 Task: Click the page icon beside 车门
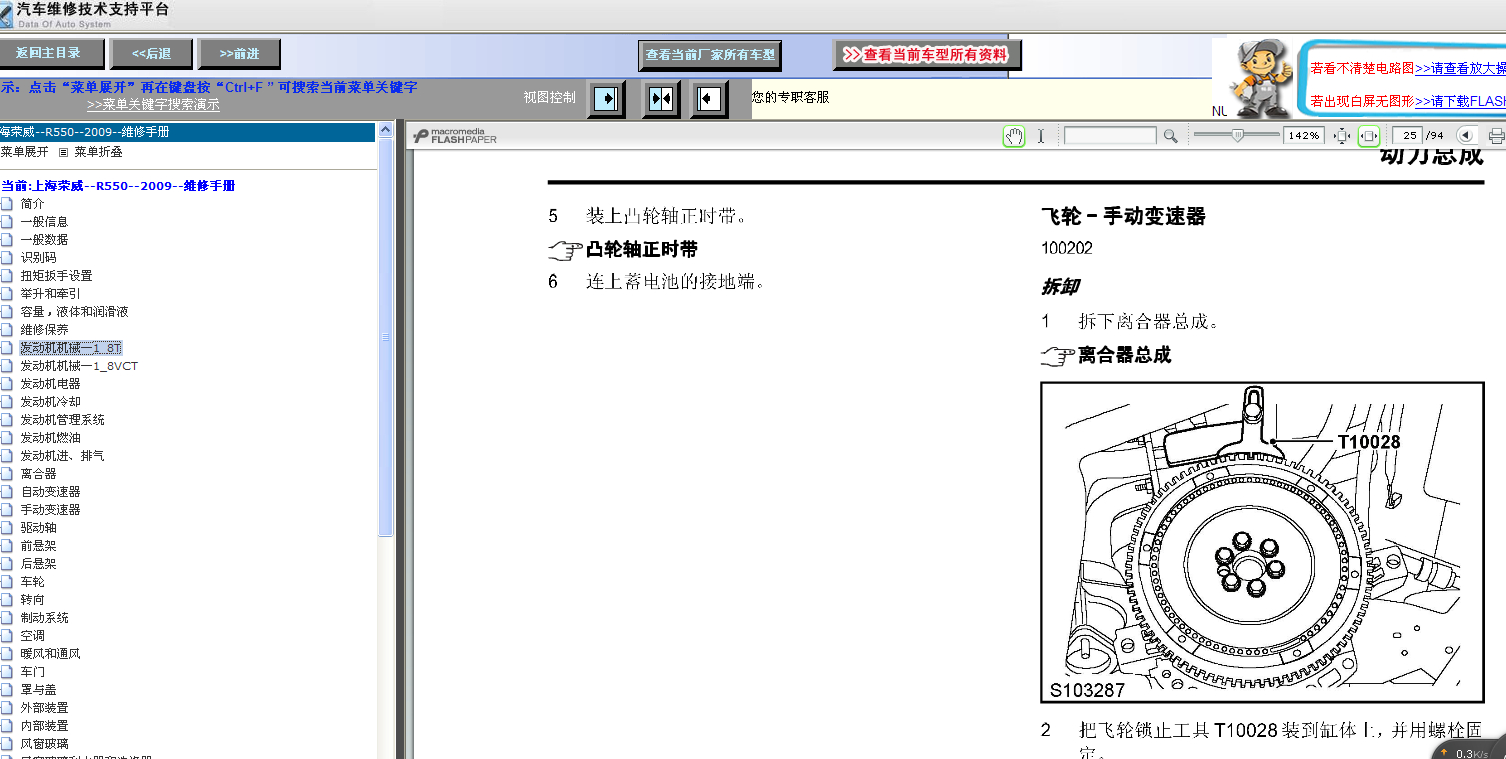pos(7,672)
